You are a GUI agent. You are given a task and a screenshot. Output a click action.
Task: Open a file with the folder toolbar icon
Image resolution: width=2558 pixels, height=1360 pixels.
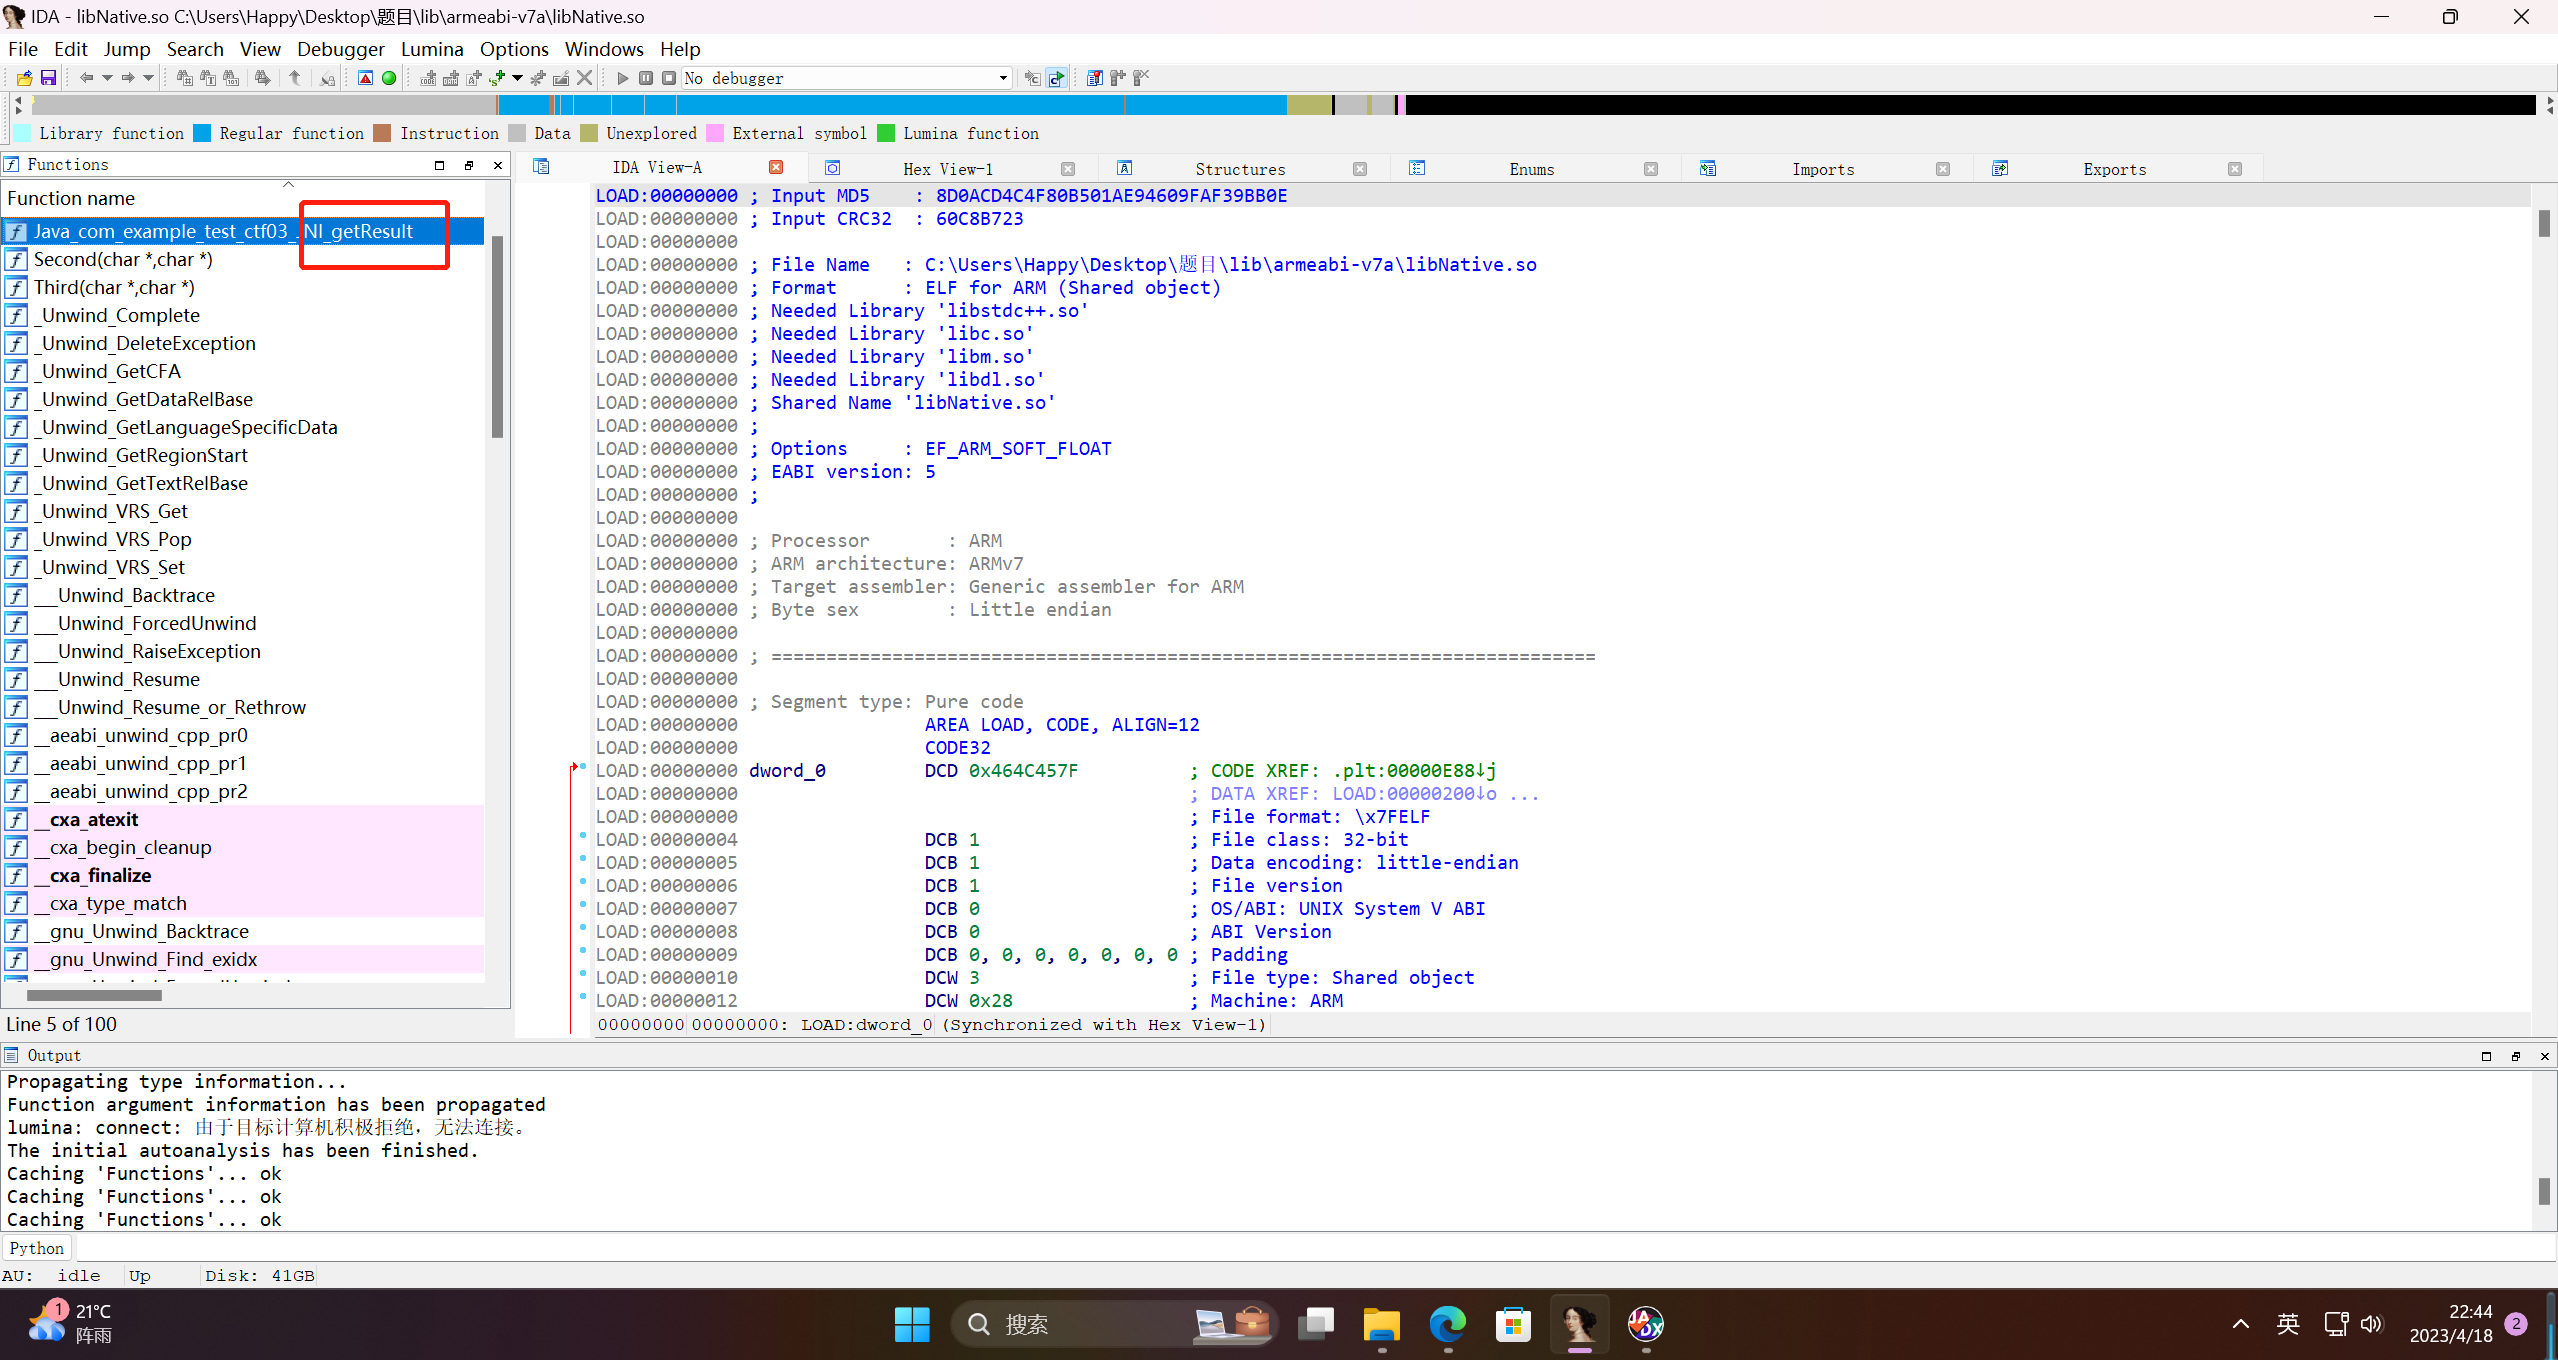click(24, 78)
